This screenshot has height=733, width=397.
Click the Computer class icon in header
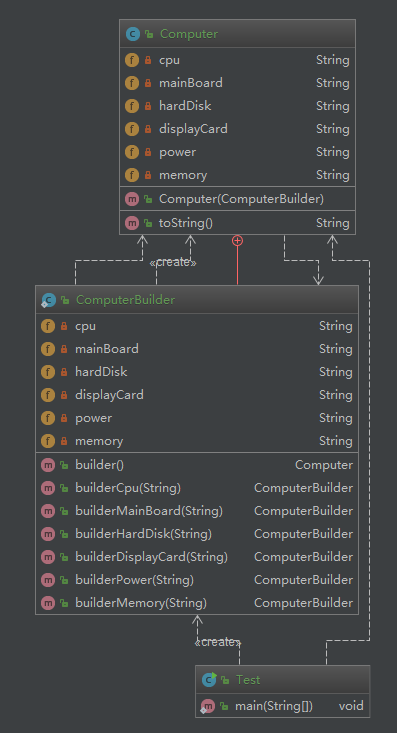pyautogui.click(x=133, y=34)
